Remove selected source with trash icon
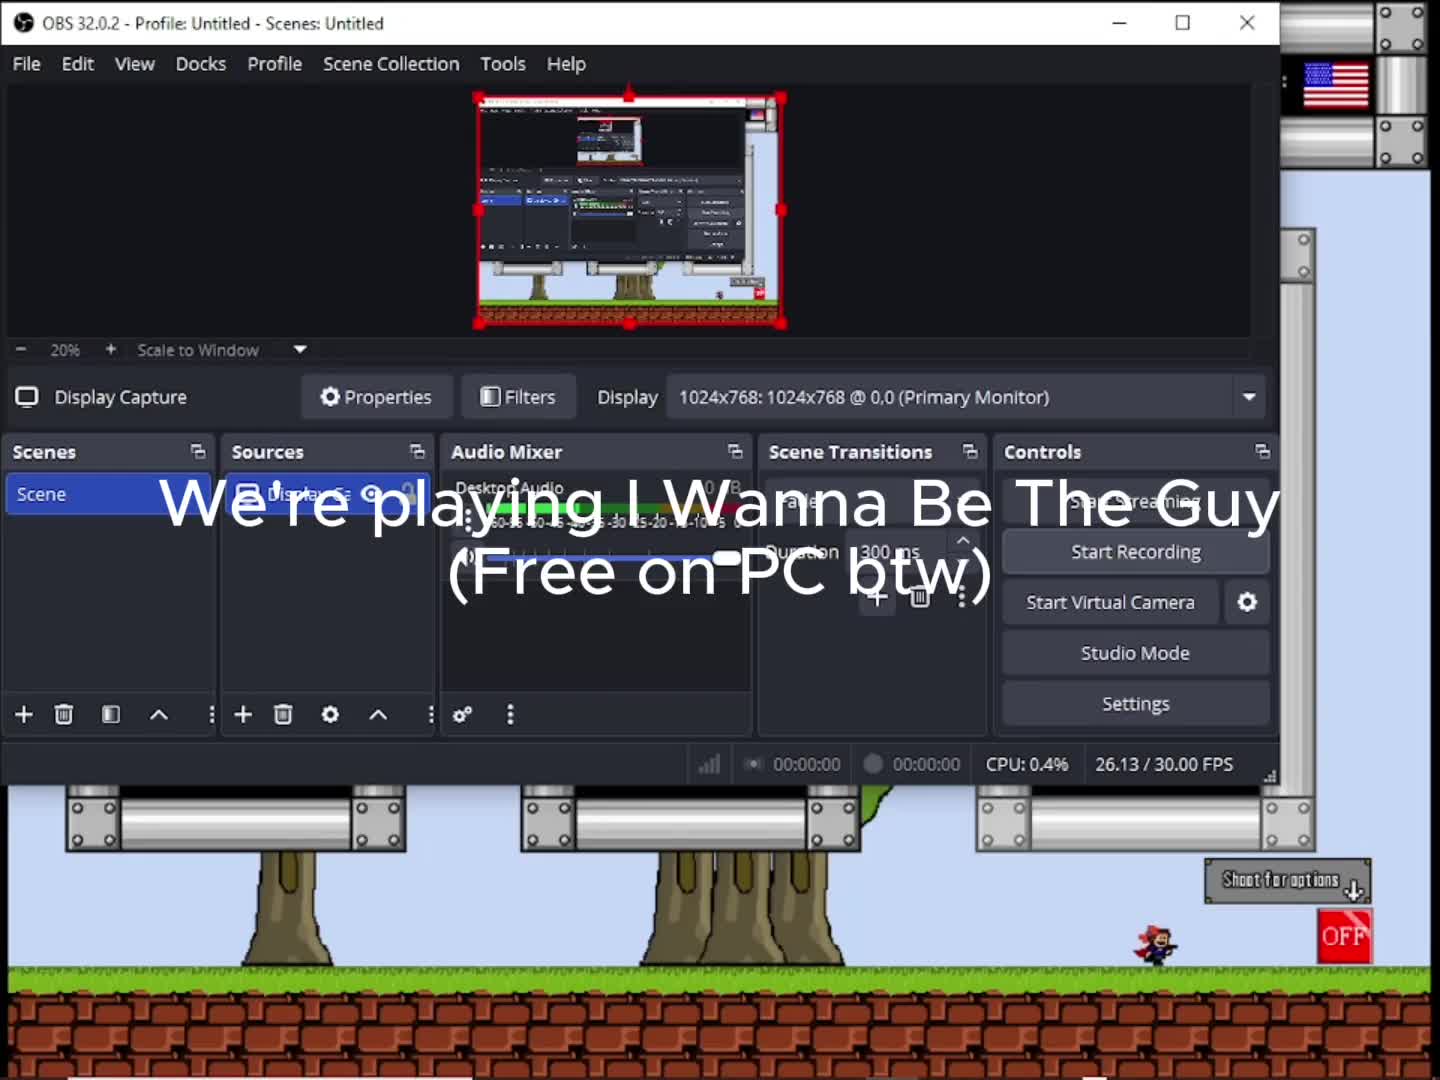 [283, 714]
